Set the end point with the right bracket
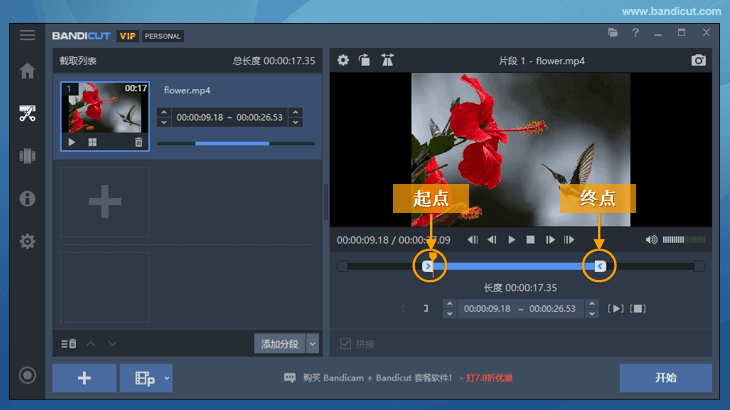This screenshot has height=410, width=730. click(x=426, y=309)
